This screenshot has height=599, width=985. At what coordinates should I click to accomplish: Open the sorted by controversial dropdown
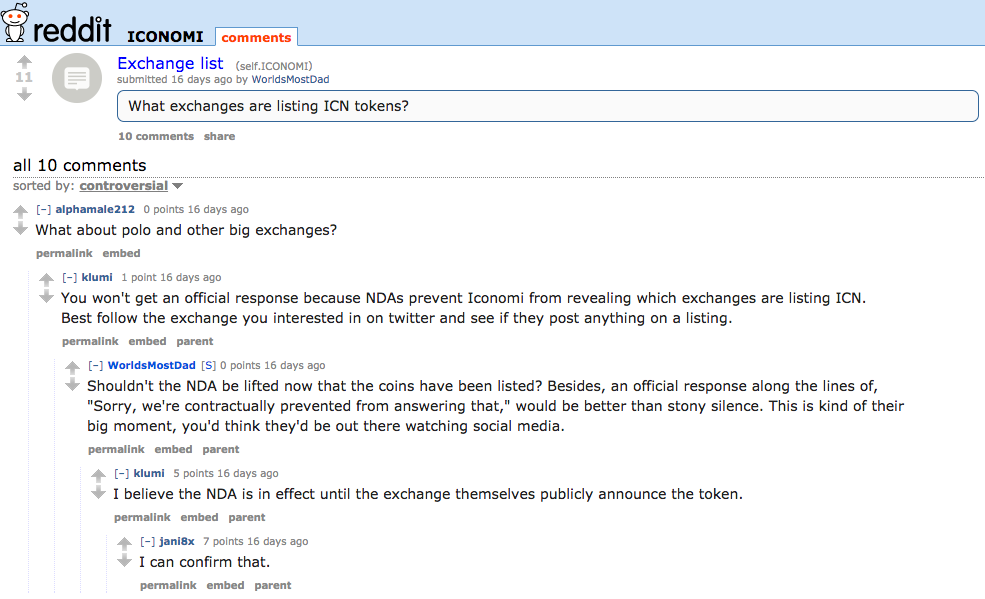tap(131, 186)
